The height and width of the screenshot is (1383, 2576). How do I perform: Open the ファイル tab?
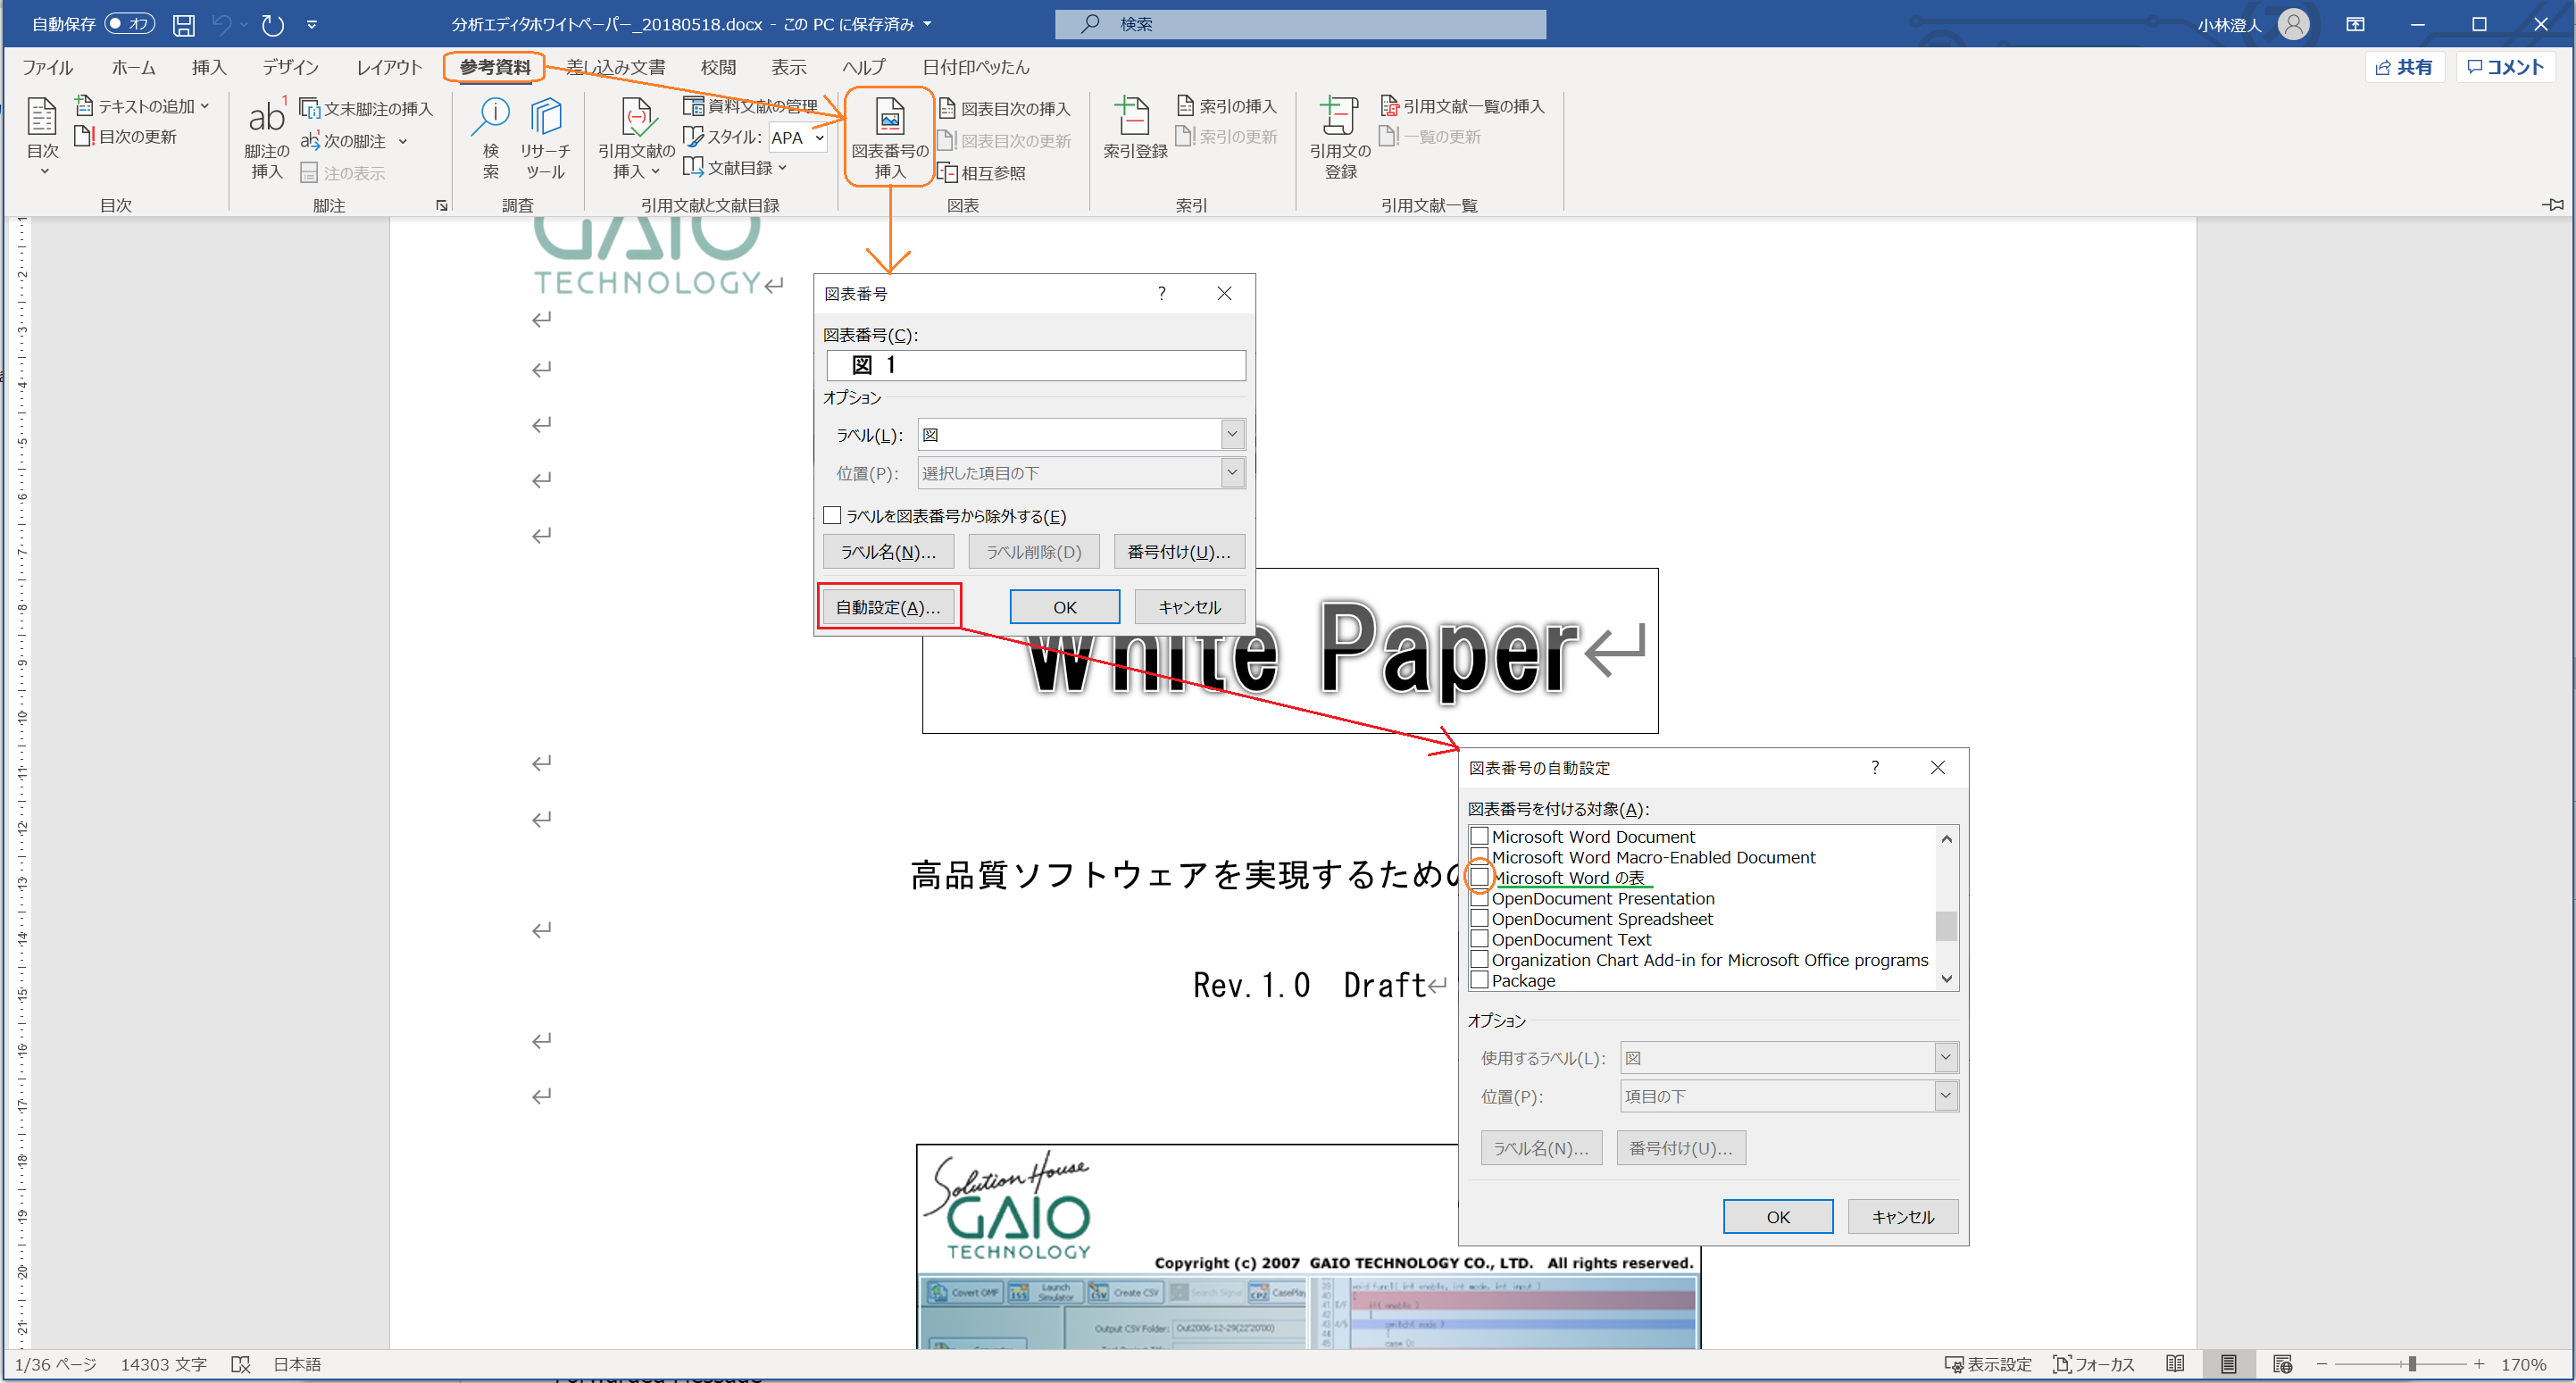coord(48,67)
